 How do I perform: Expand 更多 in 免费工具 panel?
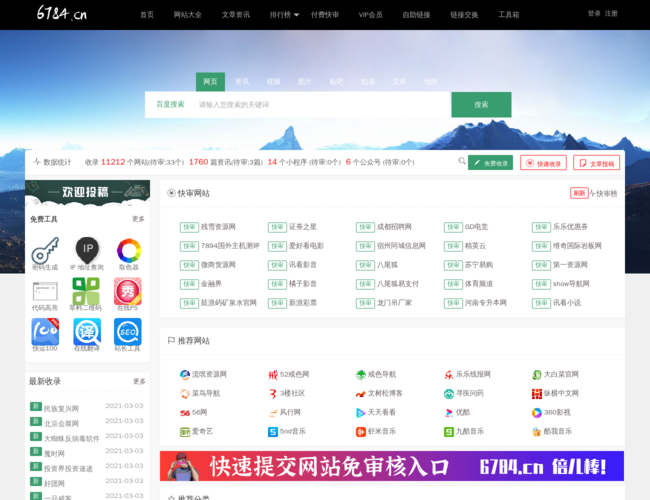(x=138, y=219)
